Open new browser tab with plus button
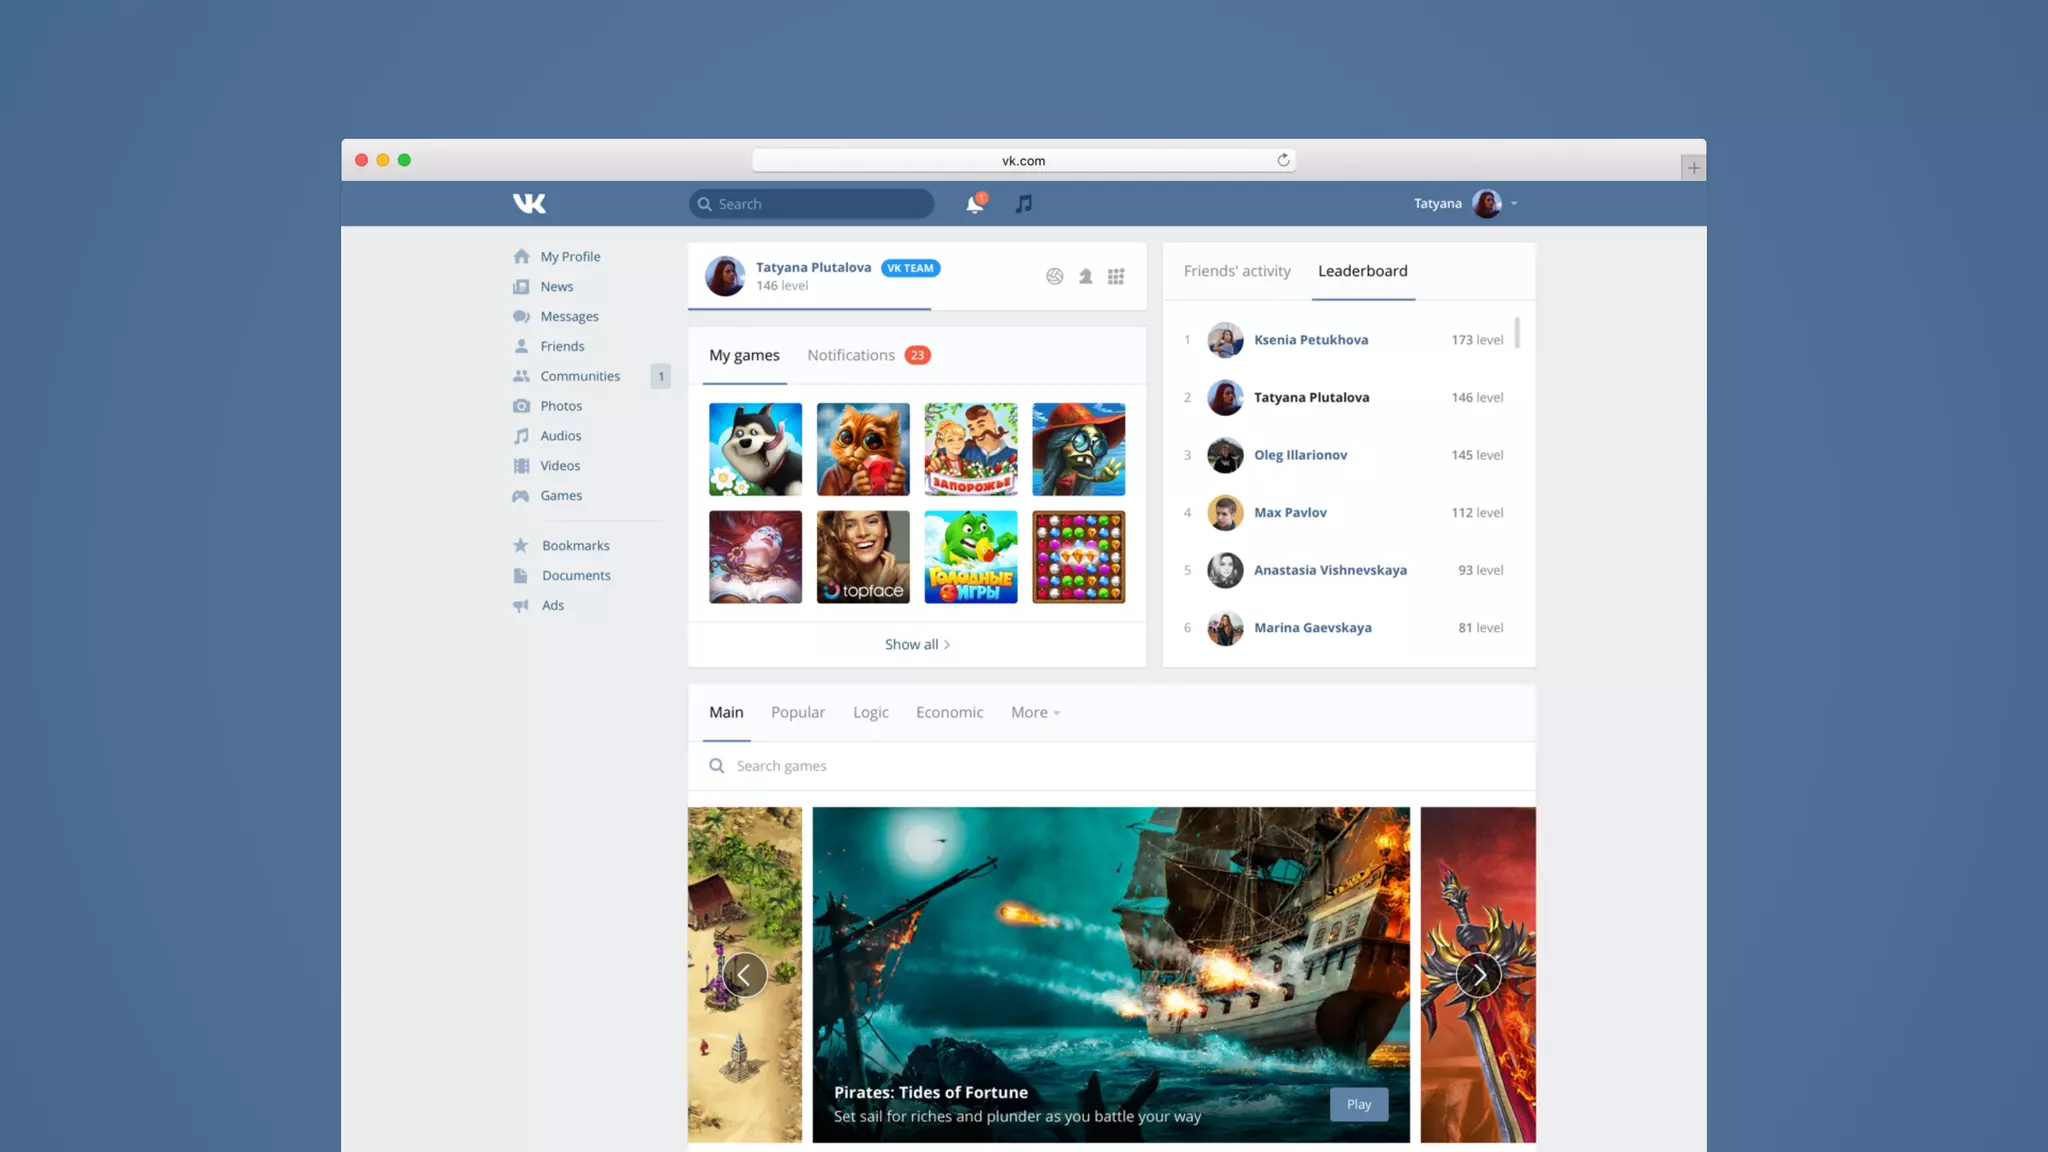 1693,168
